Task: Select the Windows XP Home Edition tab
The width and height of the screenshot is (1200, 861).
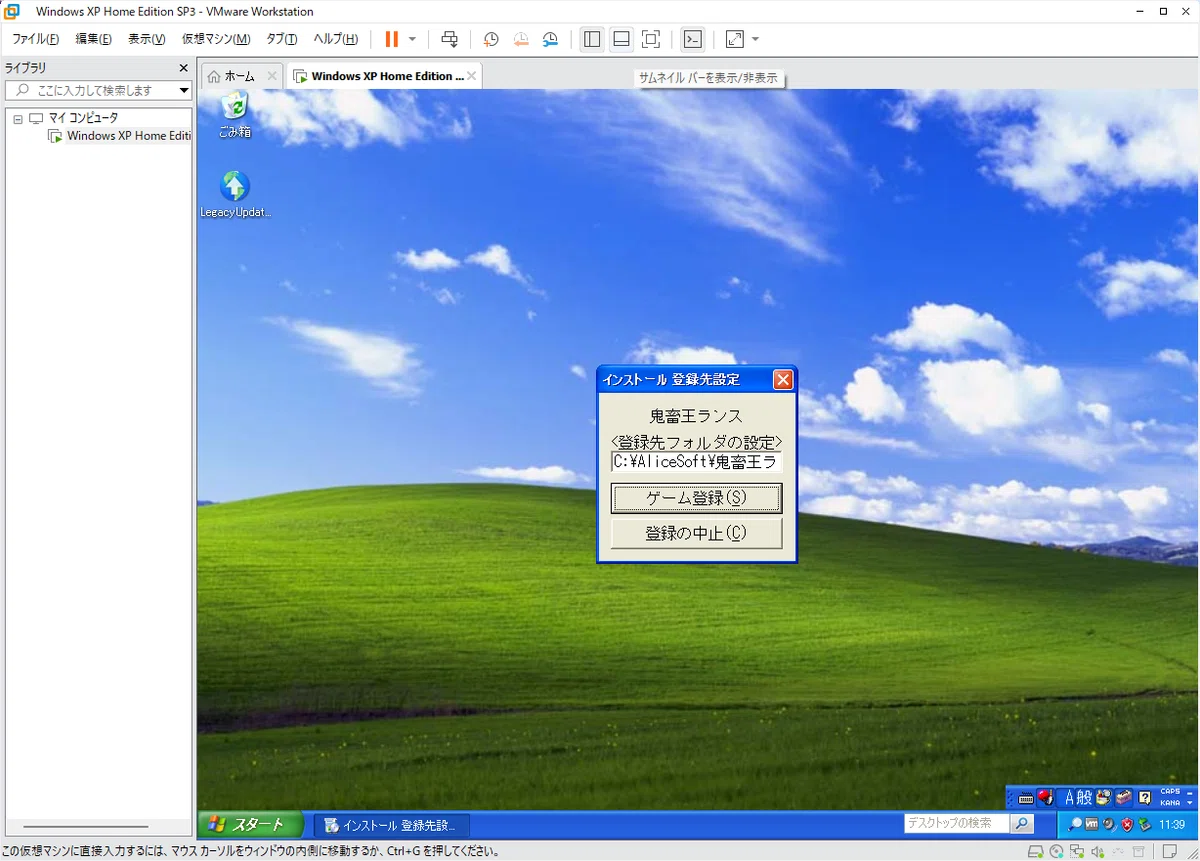Action: (x=383, y=76)
